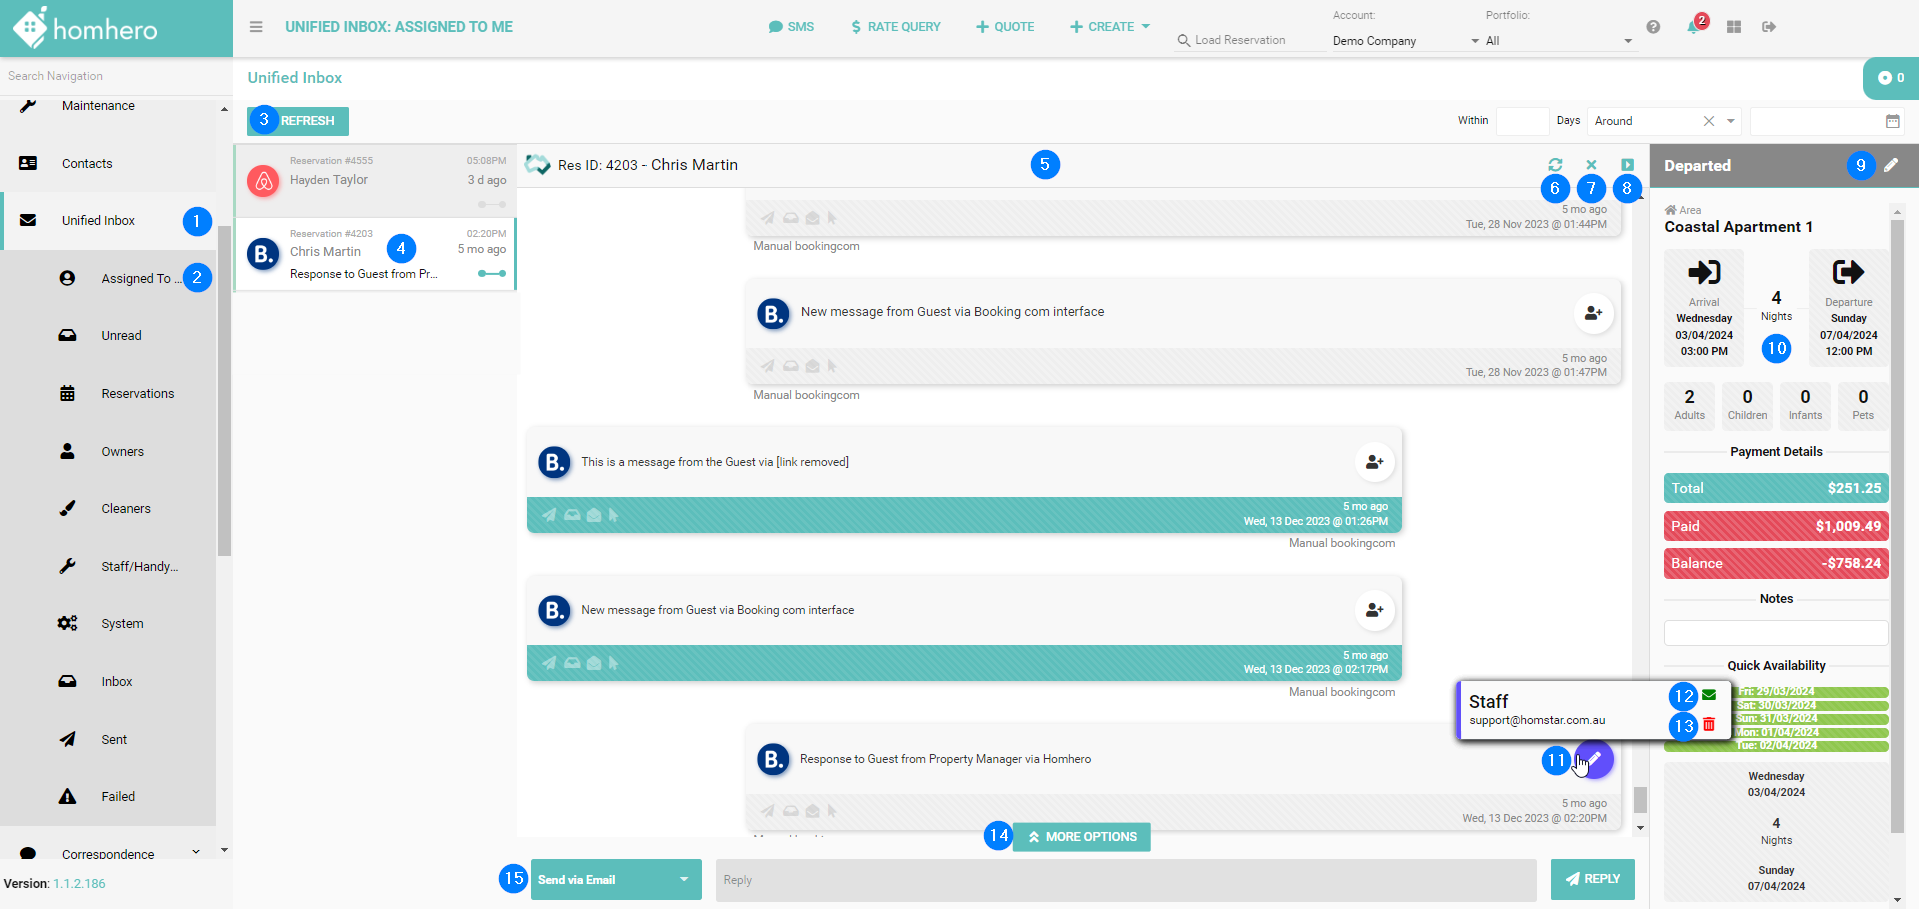Expand the Create menu in top bar
The image size is (1919, 909).
[x=1110, y=27]
